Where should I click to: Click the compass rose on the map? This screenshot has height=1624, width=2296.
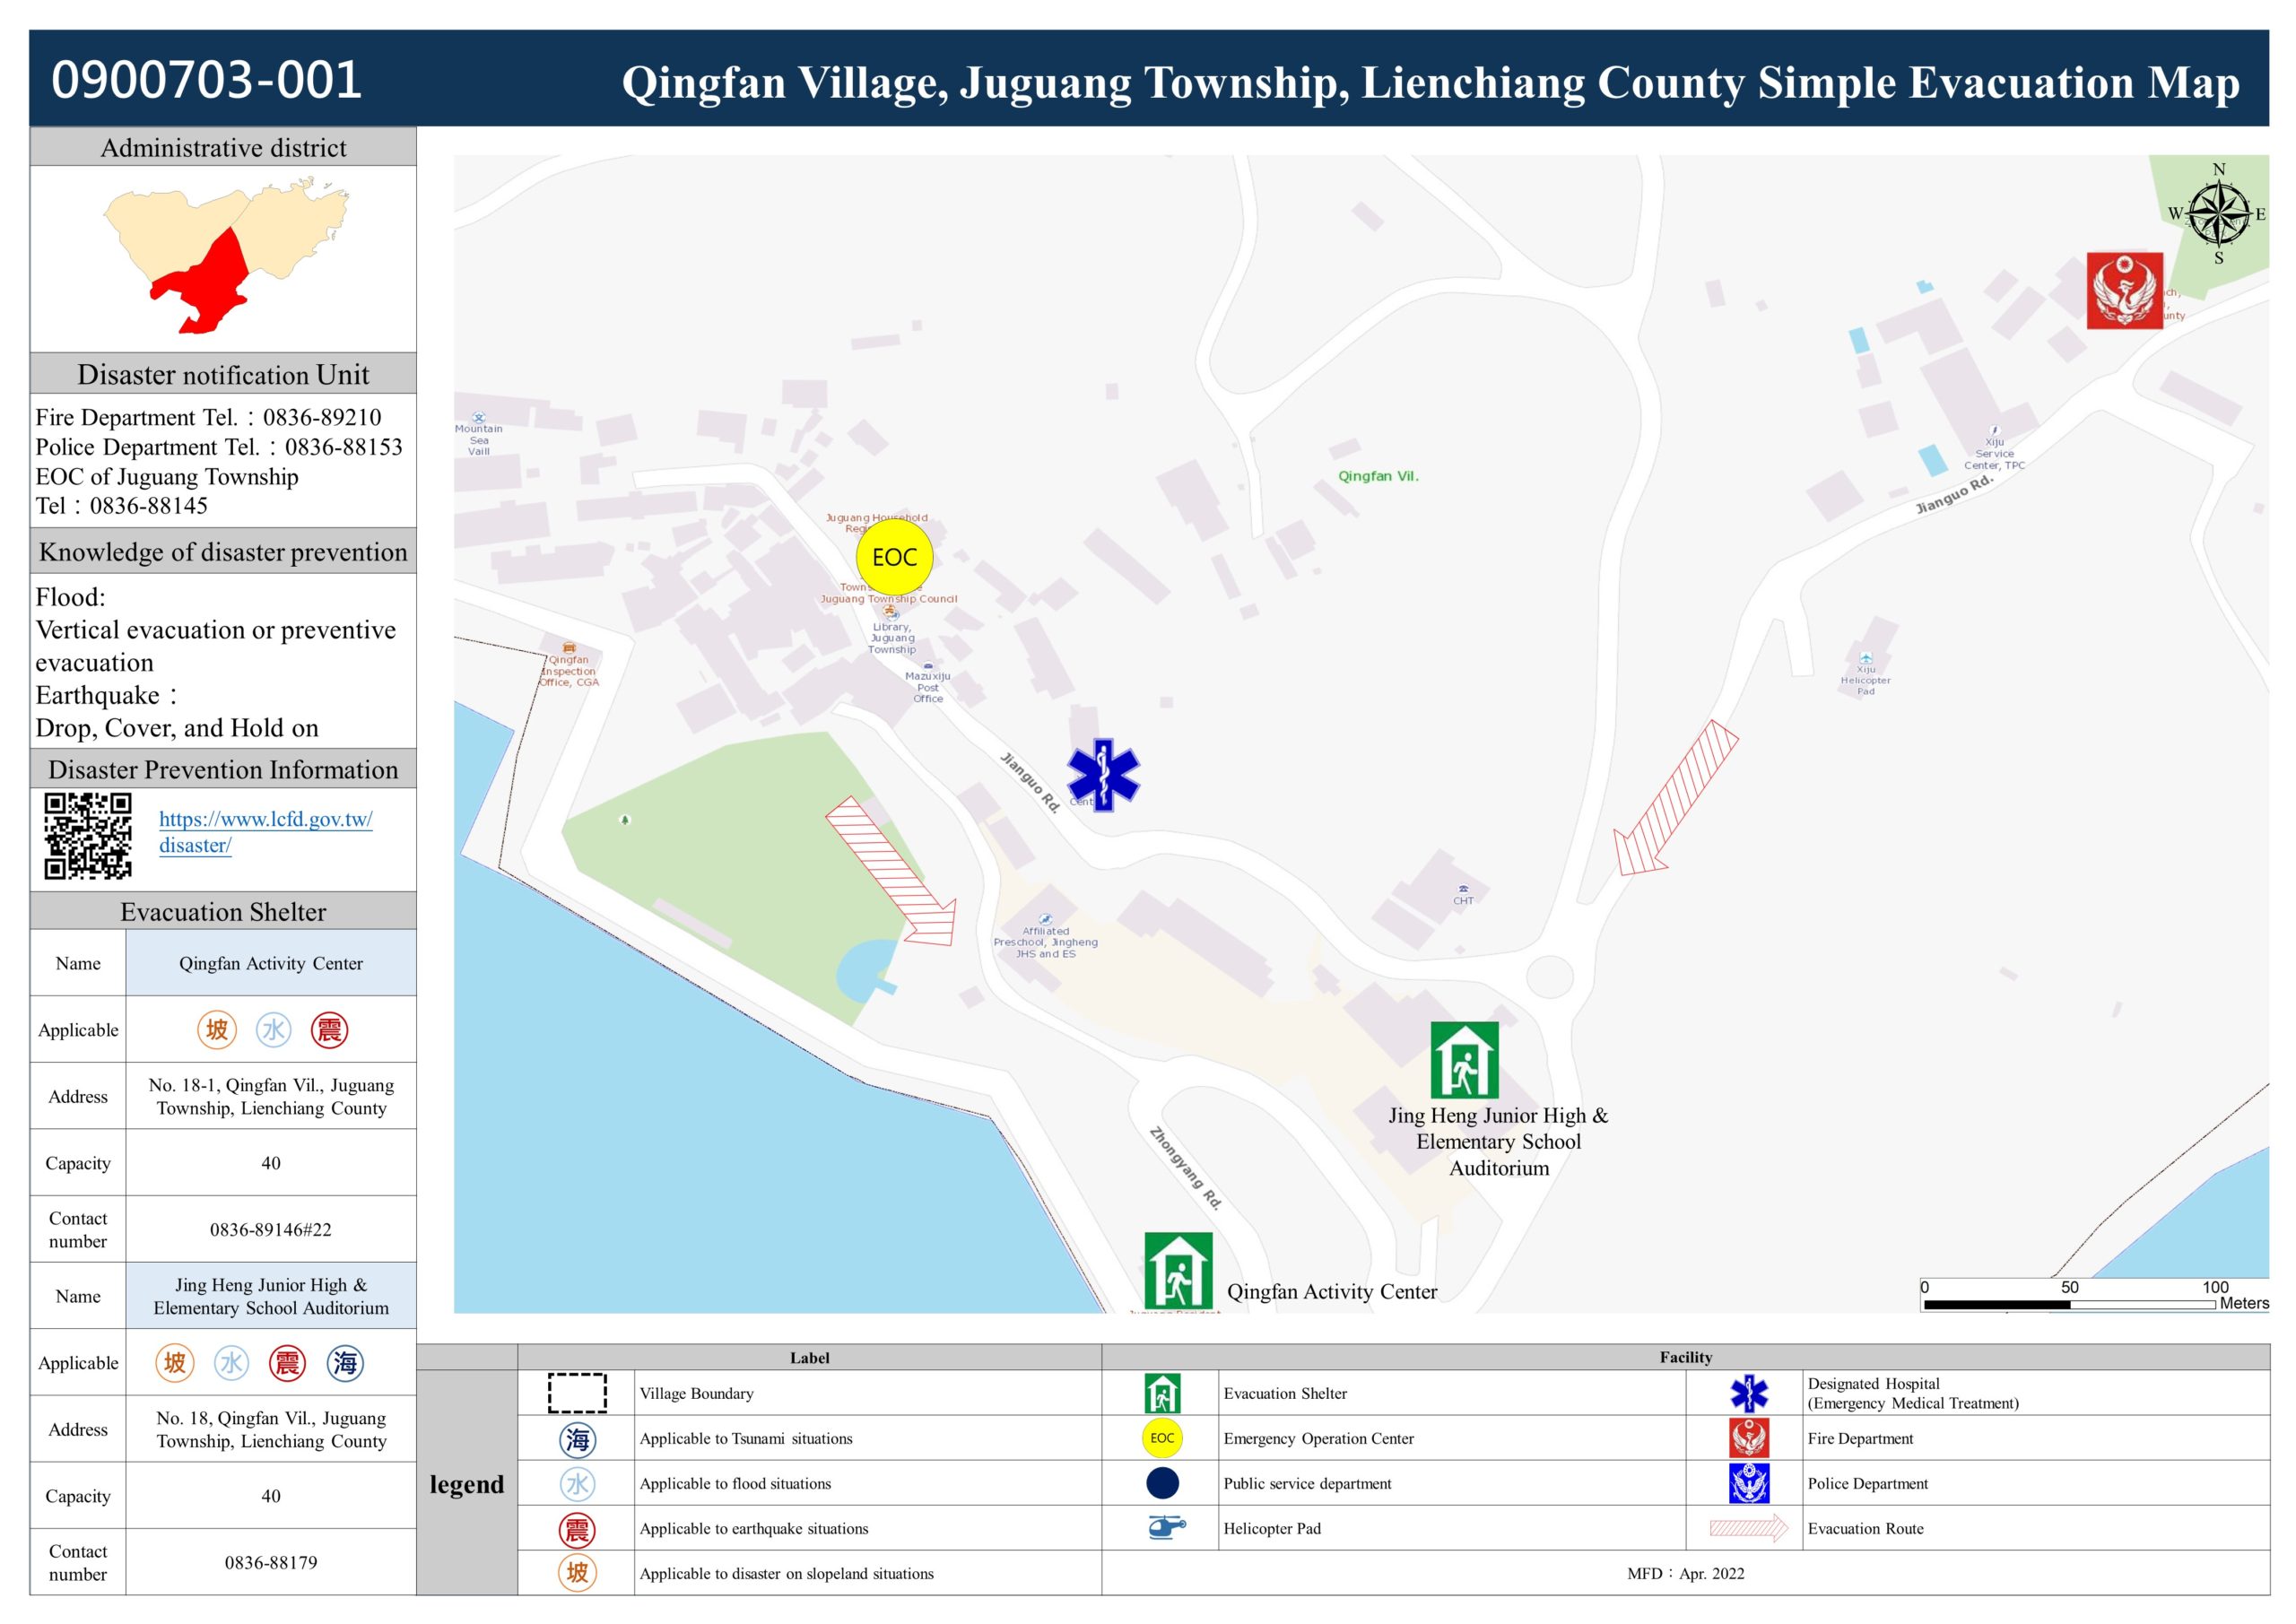(2217, 214)
